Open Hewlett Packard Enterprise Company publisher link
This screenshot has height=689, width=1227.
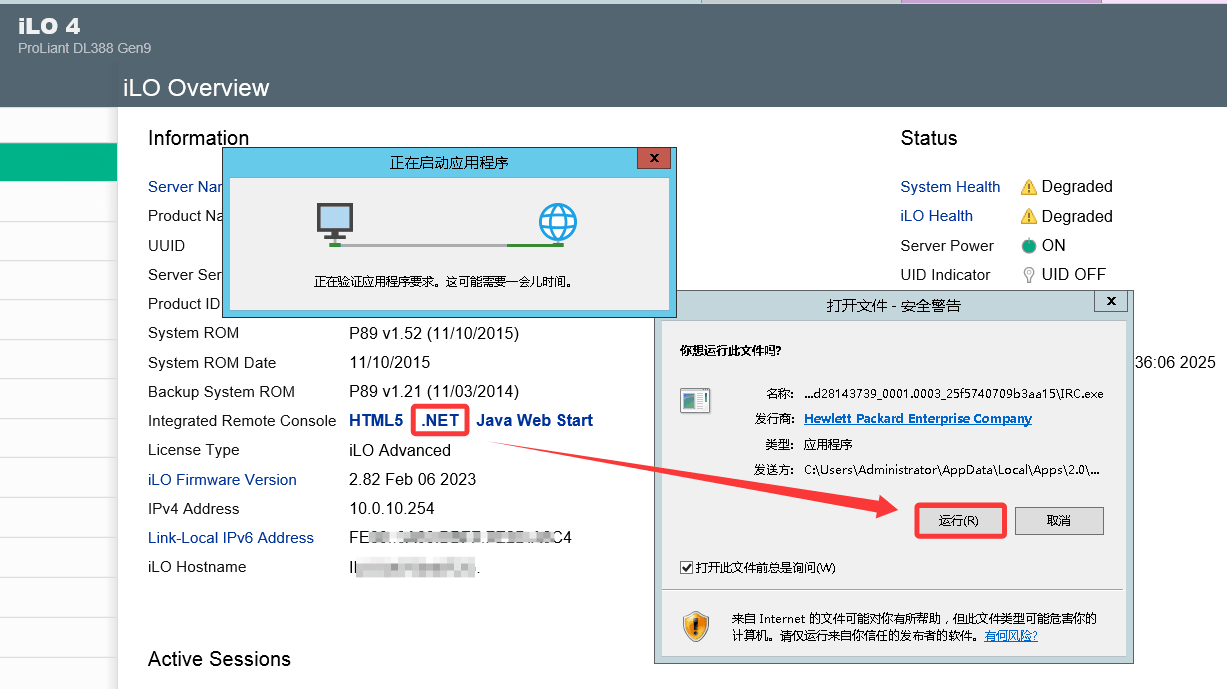click(x=917, y=419)
